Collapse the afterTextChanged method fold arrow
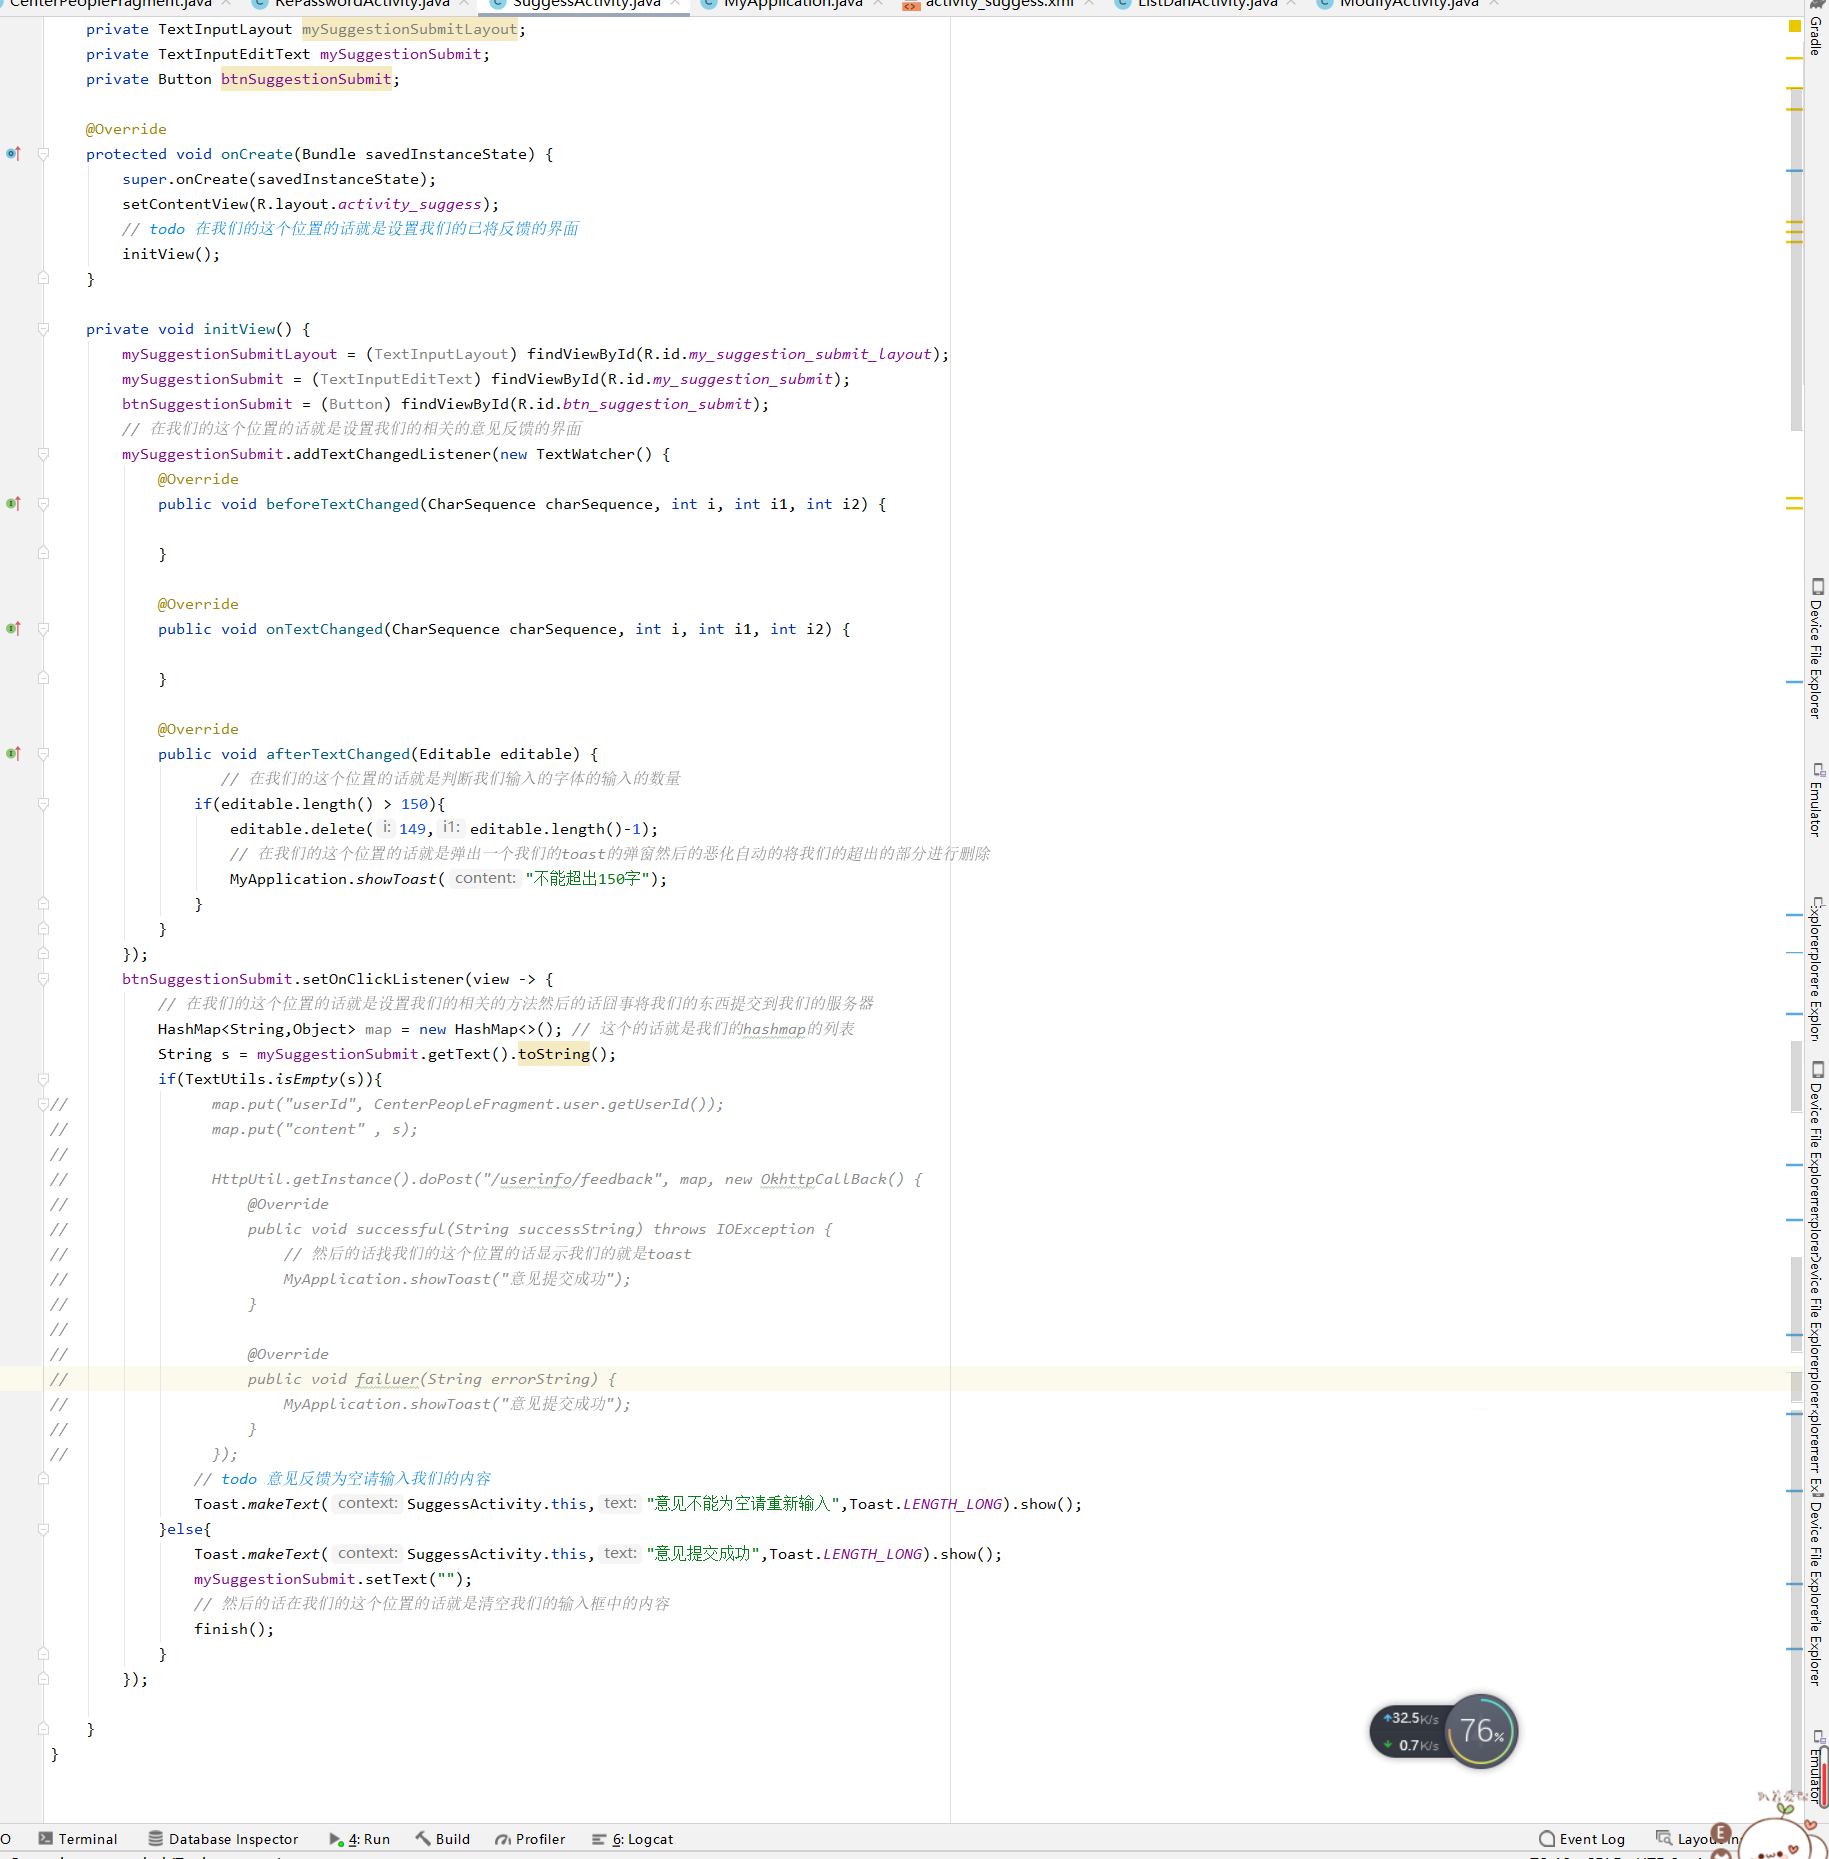 coord(43,753)
